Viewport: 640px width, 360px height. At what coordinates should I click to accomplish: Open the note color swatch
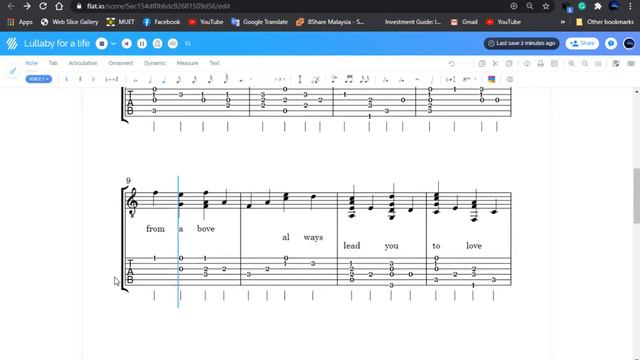(x=491, y=79)
